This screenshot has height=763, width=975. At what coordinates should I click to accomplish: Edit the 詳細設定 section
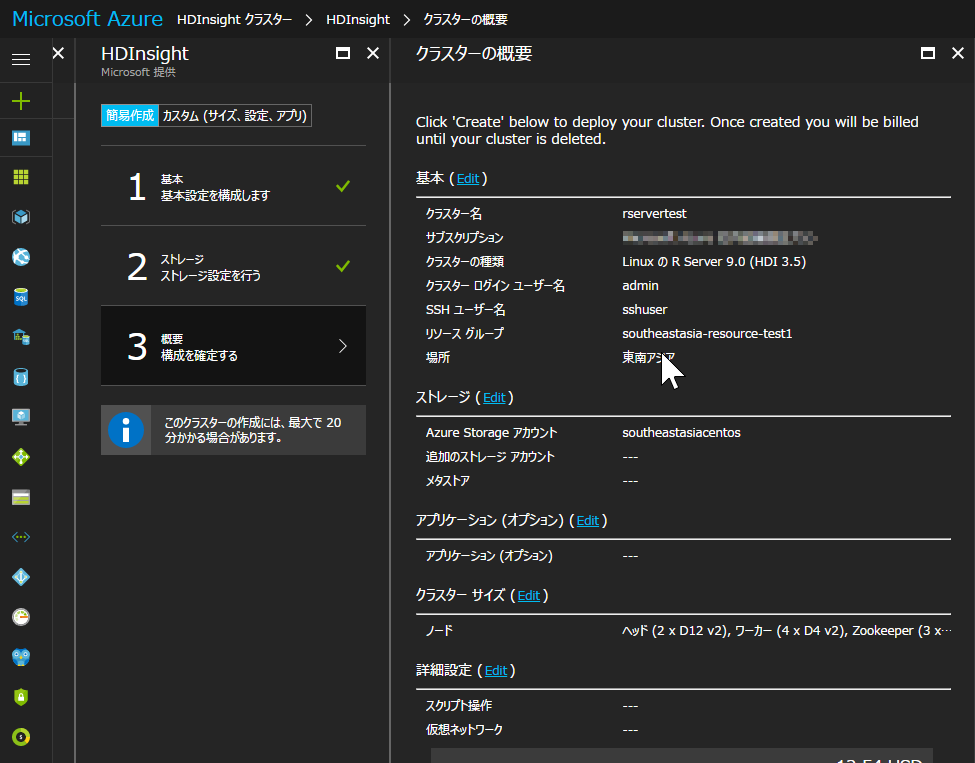coord(496,671)
